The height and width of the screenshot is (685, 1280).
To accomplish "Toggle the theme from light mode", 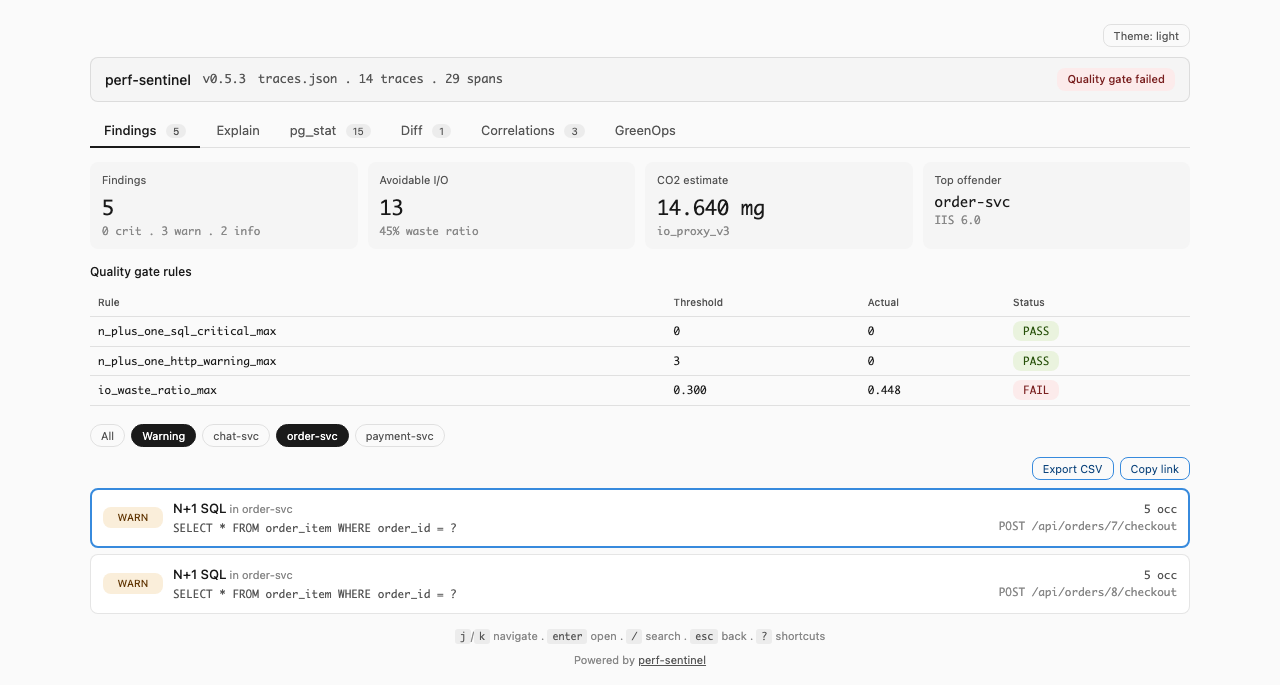I will point(1146,35).
